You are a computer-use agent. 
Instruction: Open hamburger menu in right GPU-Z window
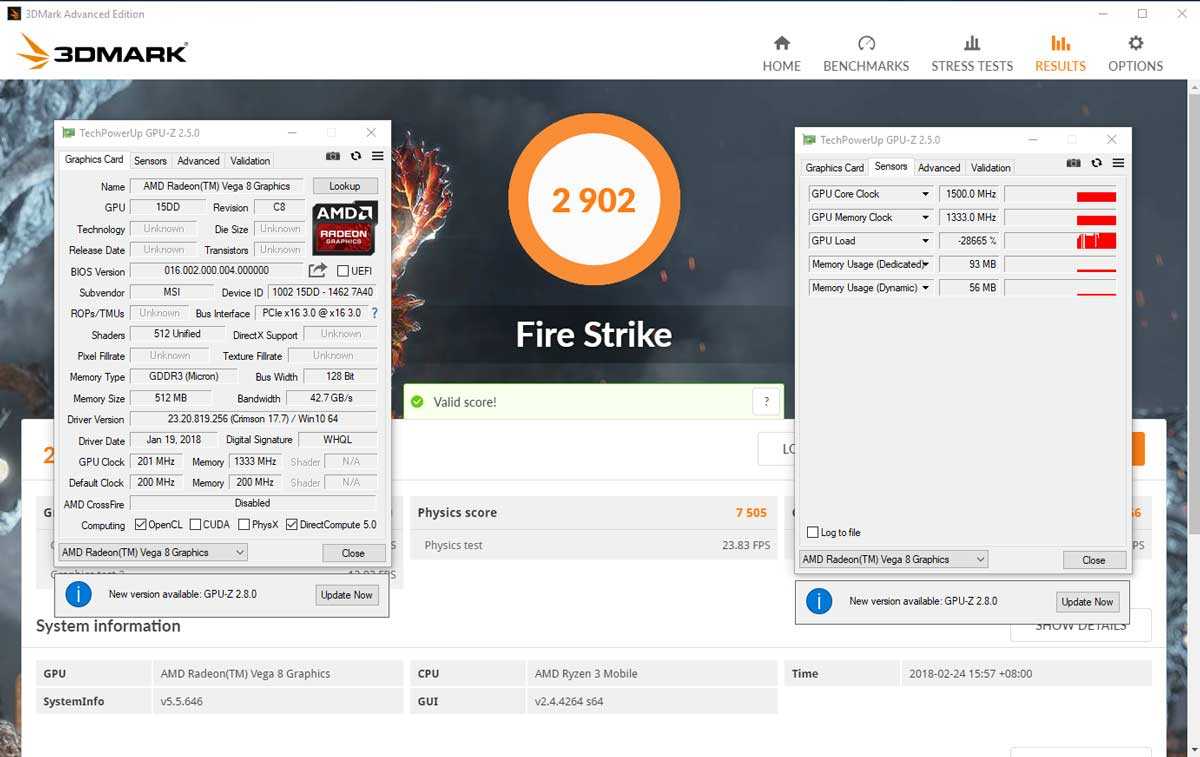(x=1118, y=163)
